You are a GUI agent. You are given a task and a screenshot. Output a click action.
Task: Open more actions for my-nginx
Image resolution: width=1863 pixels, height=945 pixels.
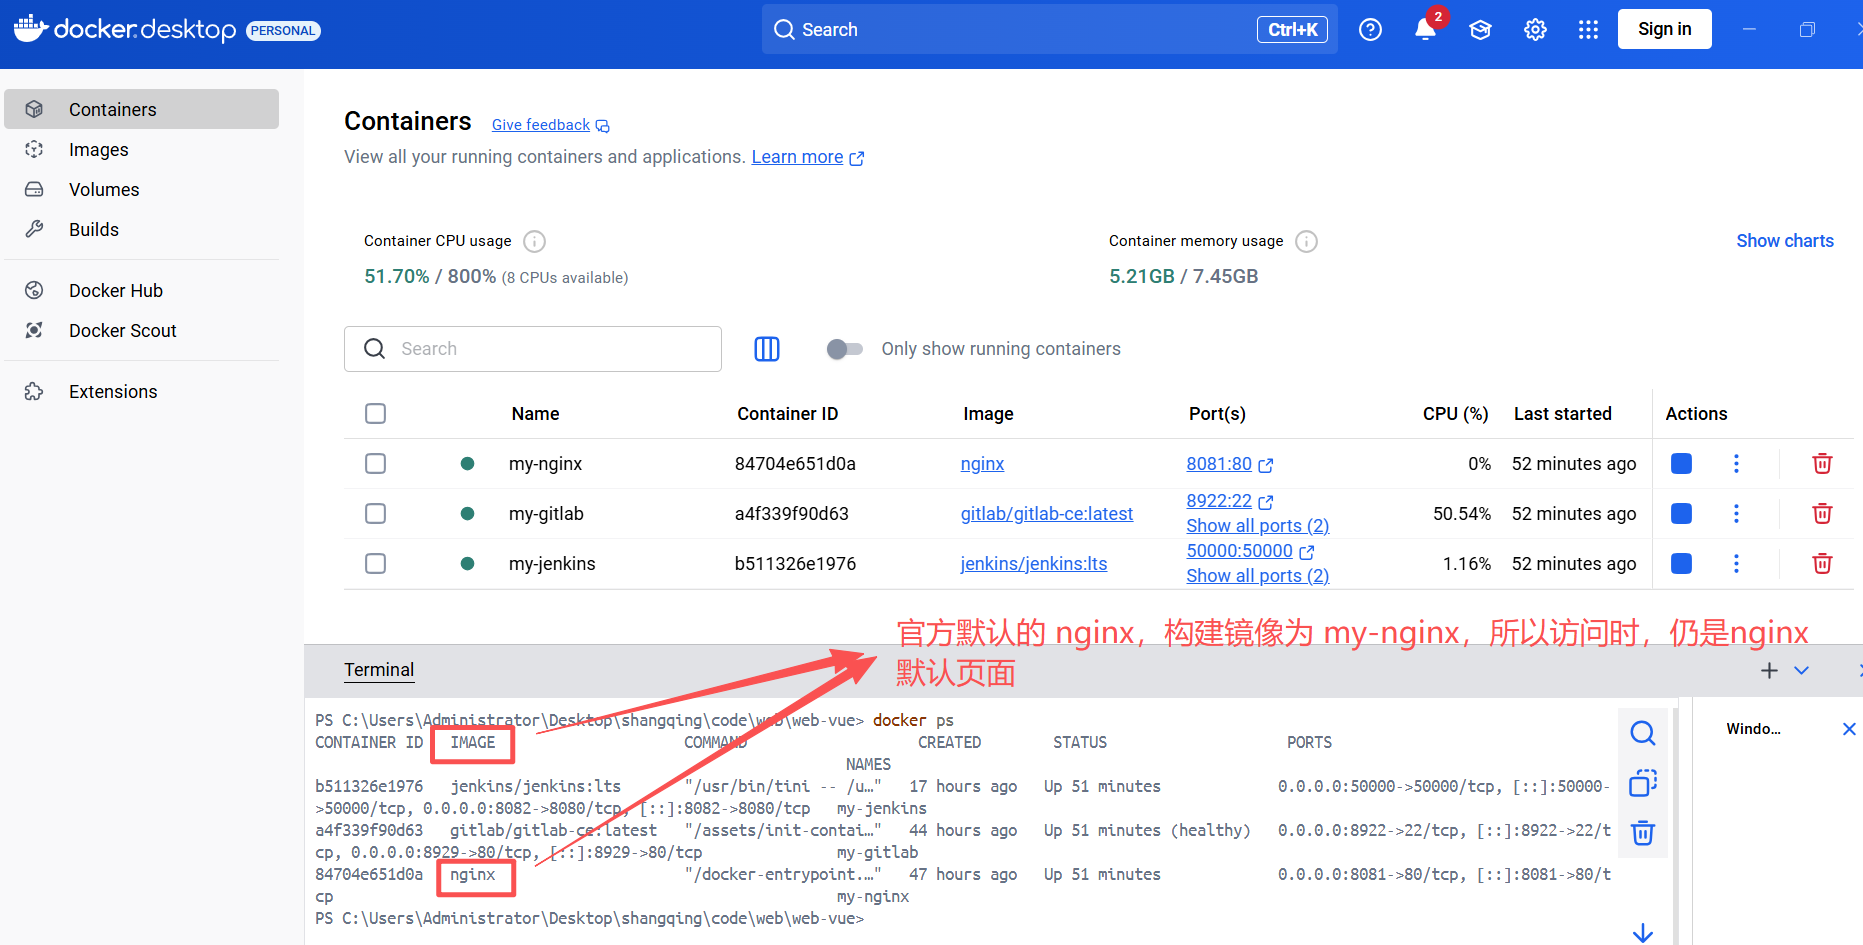(x=1736, y=464)
